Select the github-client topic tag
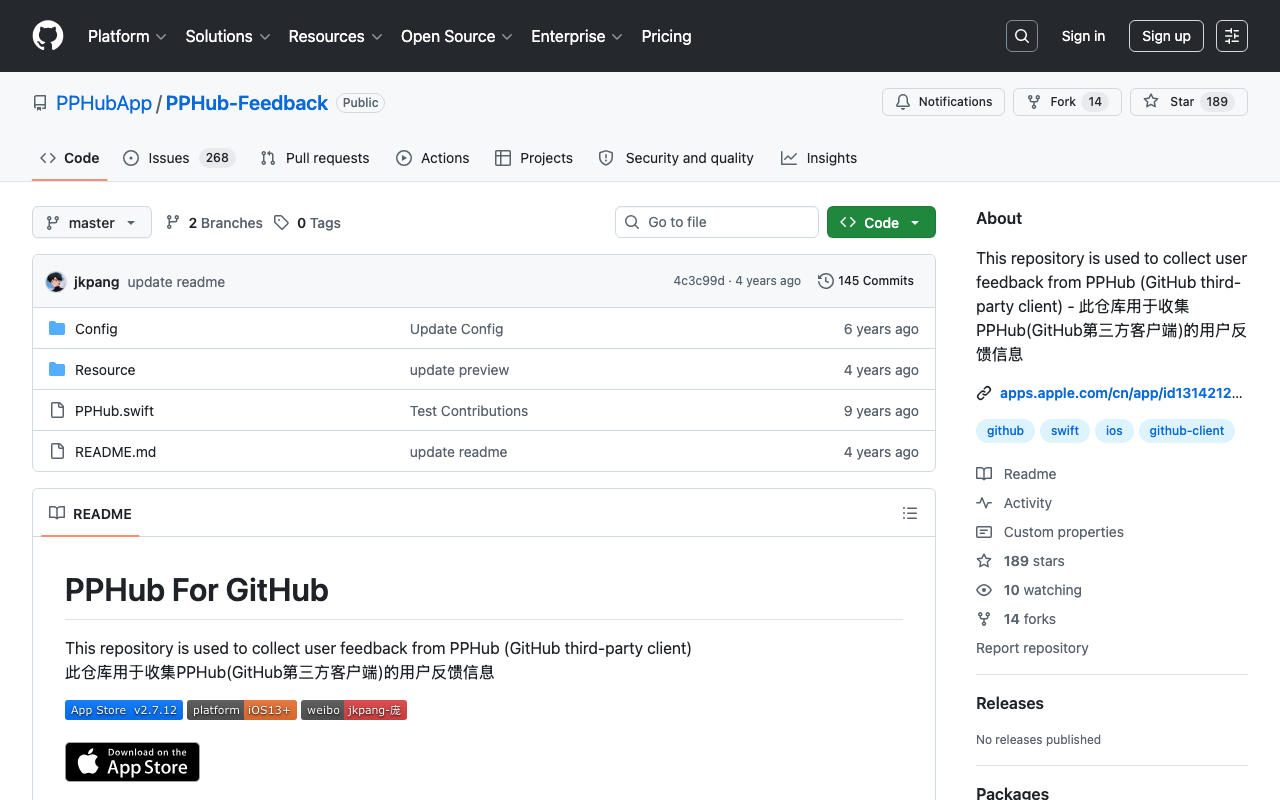The height and width of the screenshot is (800, 1280). point(1187,431)
